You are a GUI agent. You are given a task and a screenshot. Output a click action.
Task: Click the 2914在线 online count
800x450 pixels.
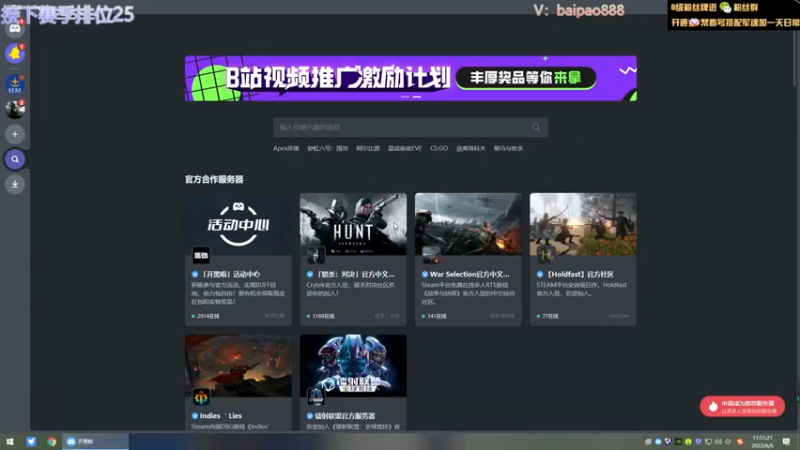pyautogui.click(x=206, y=316)
